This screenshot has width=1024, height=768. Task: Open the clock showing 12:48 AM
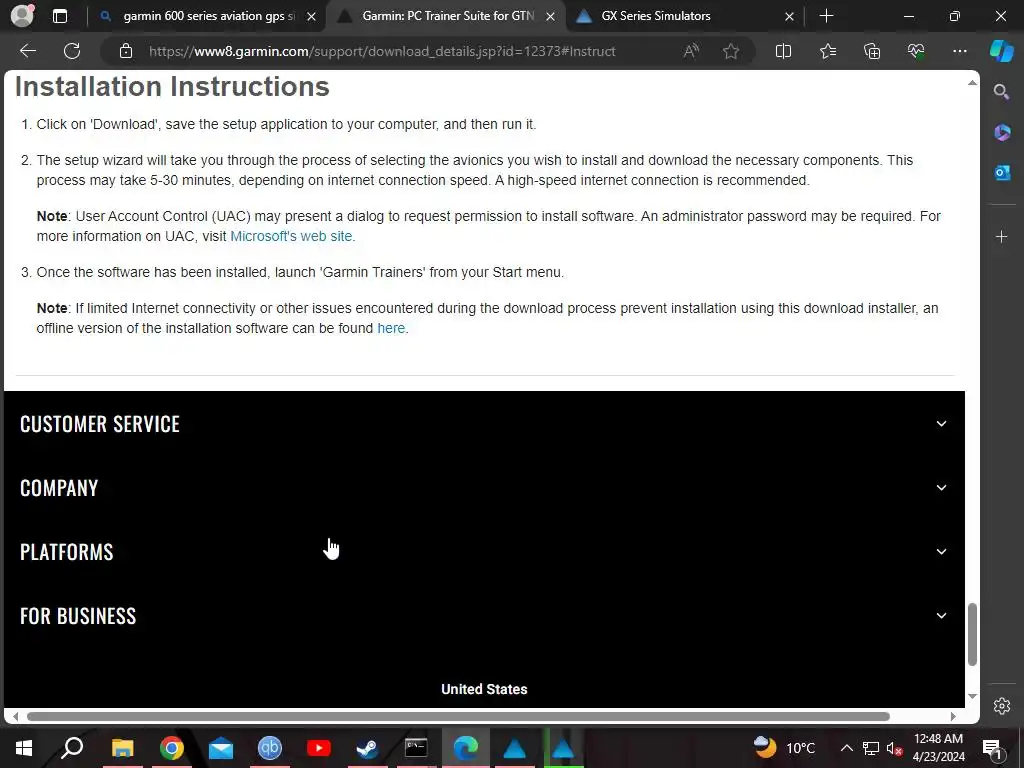(938, 748)
